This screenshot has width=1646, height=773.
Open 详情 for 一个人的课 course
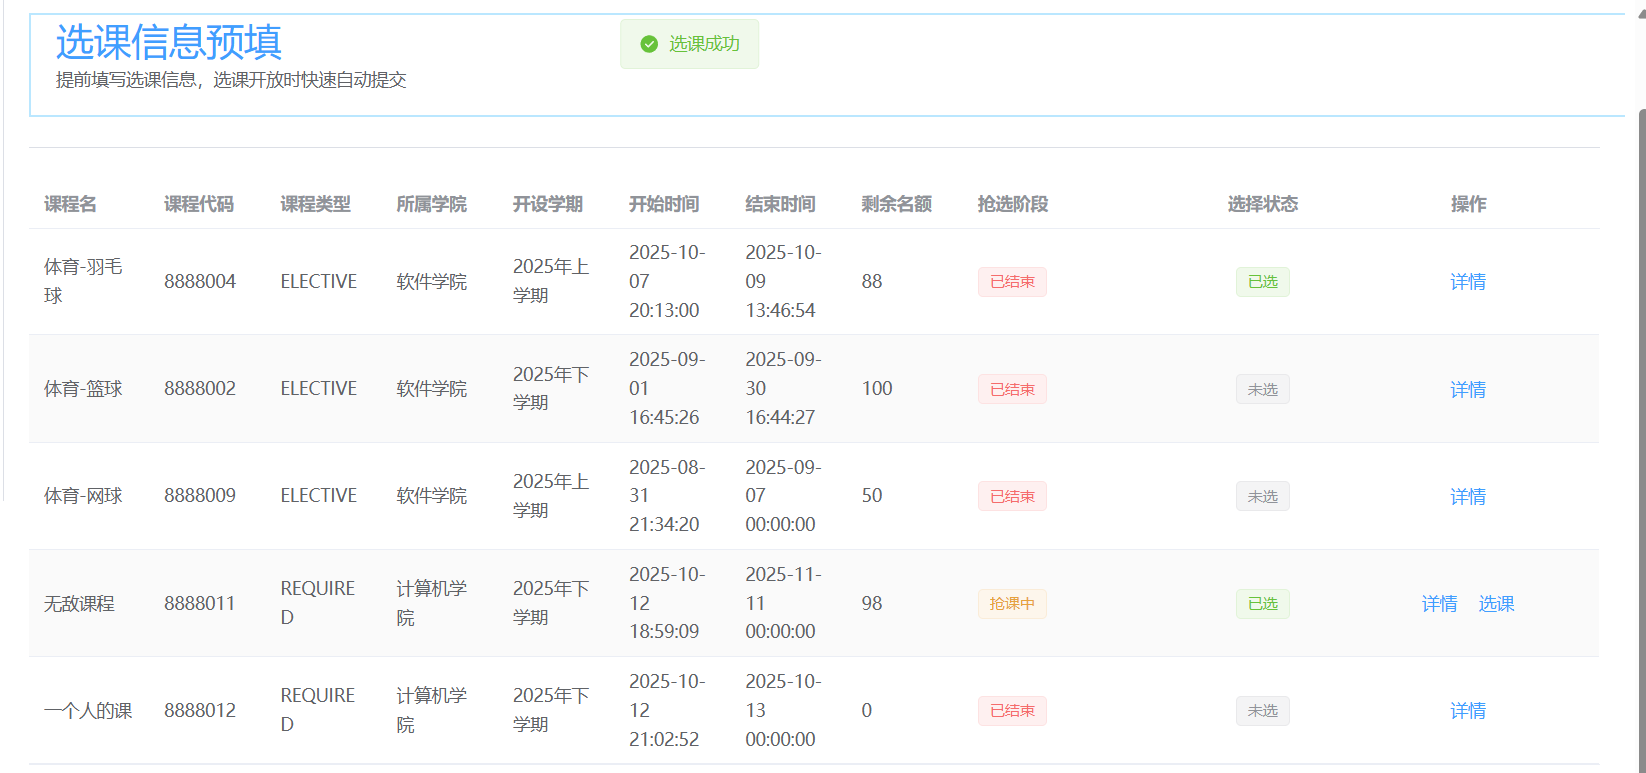pyautogui.click(x=1467, y=711)
